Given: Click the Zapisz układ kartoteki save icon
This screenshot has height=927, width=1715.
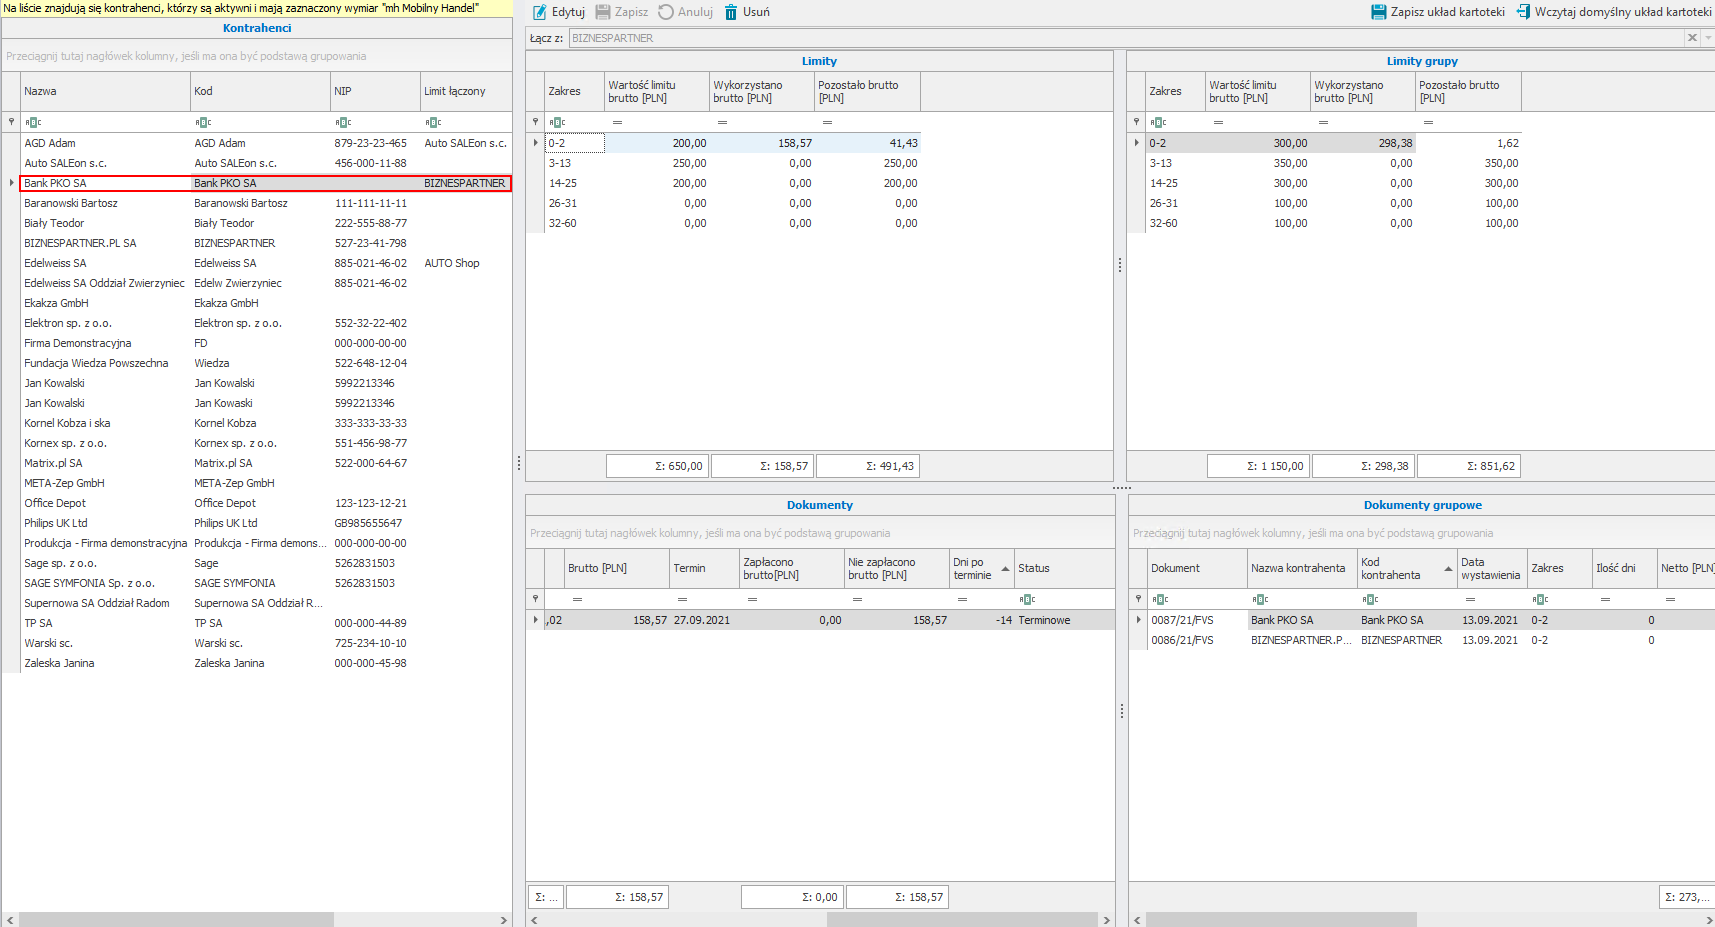Looking at the screenshot, I should (1379, 12).
